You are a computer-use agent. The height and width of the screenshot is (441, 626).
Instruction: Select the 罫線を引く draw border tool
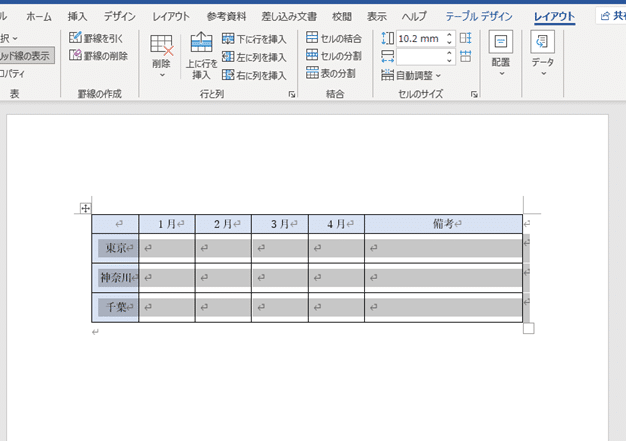click(97, 38)
